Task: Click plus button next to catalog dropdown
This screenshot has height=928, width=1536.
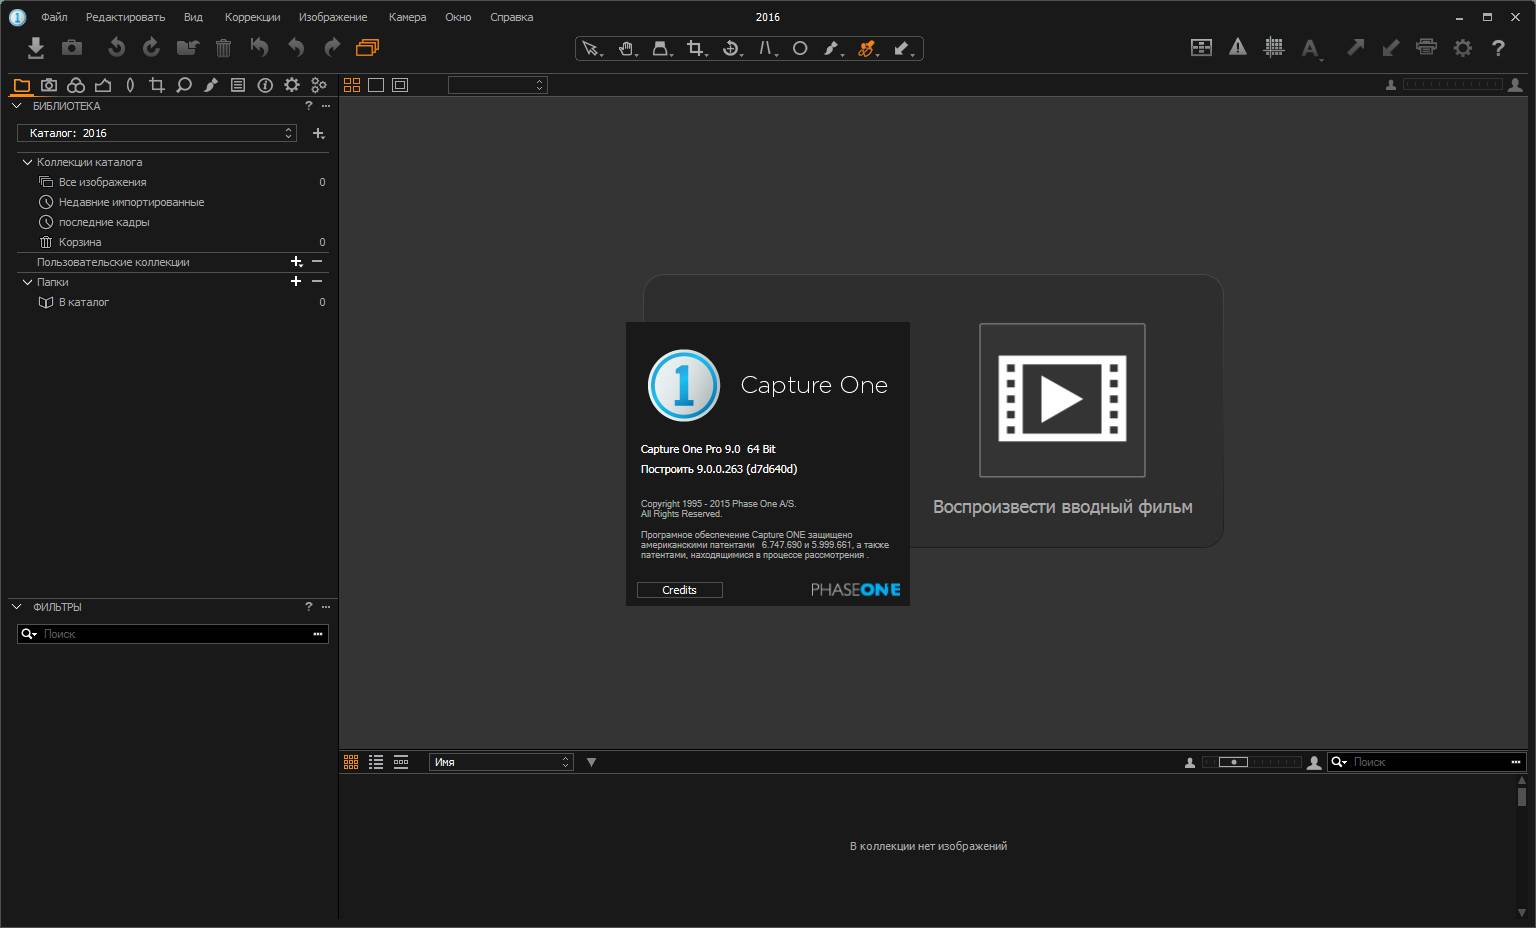Action: click(x=318, y=133)
